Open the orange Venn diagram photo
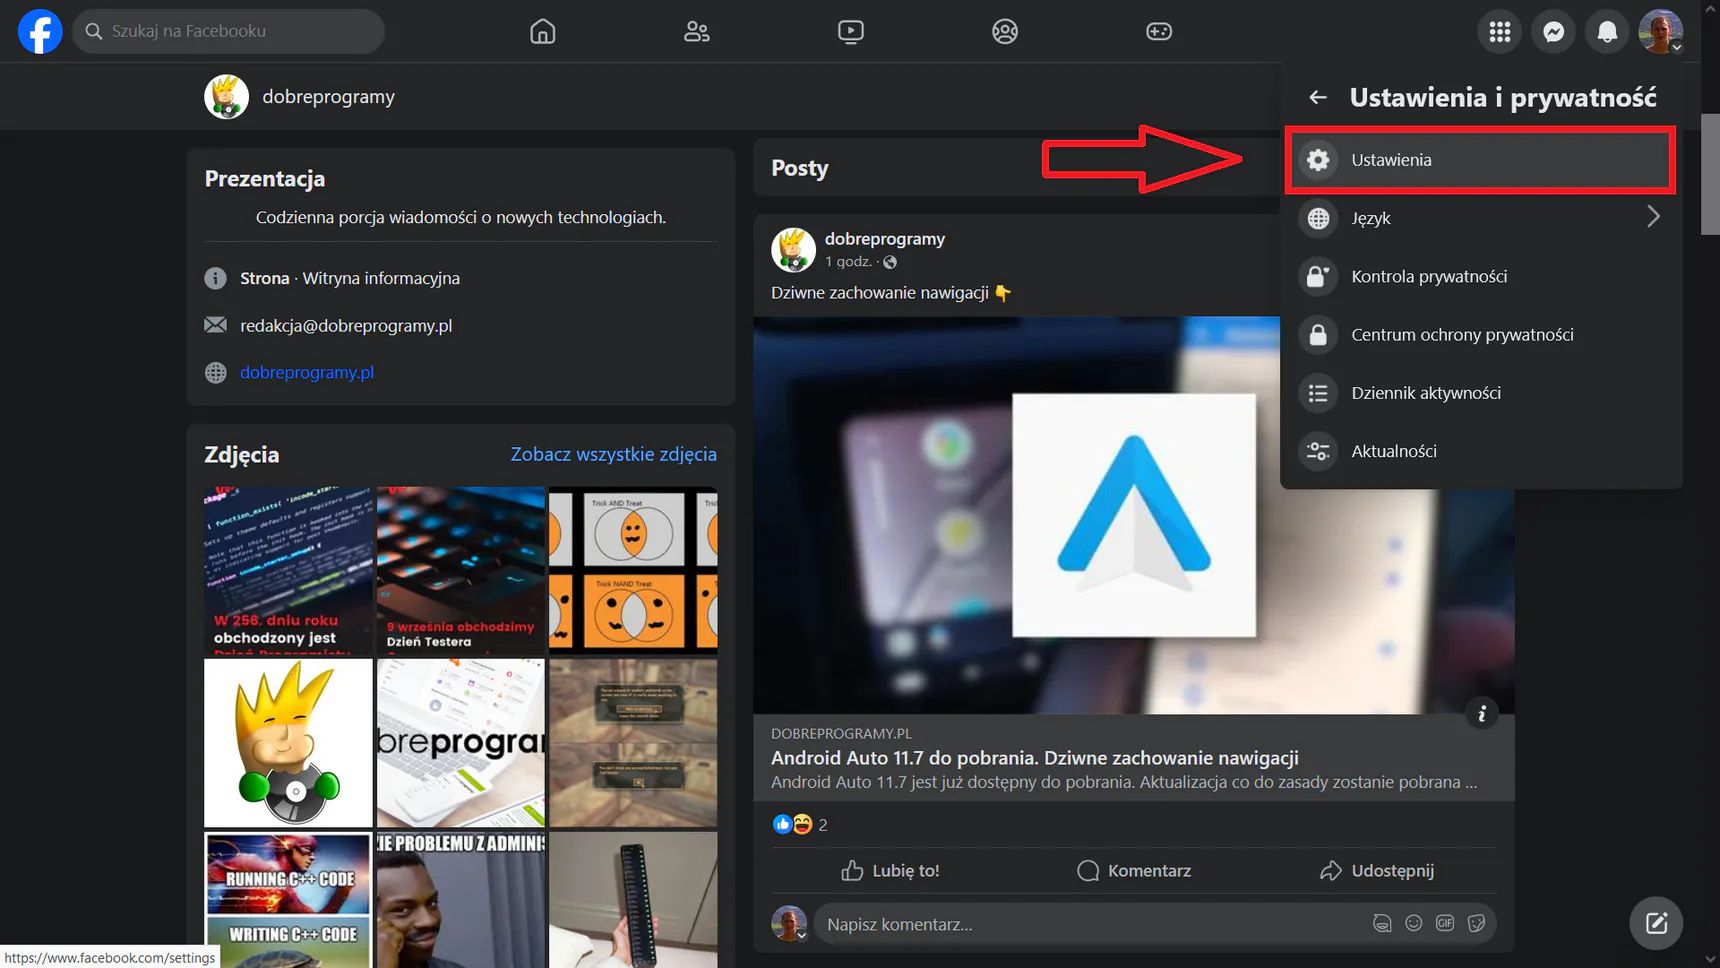 click(x=633, y=571)
